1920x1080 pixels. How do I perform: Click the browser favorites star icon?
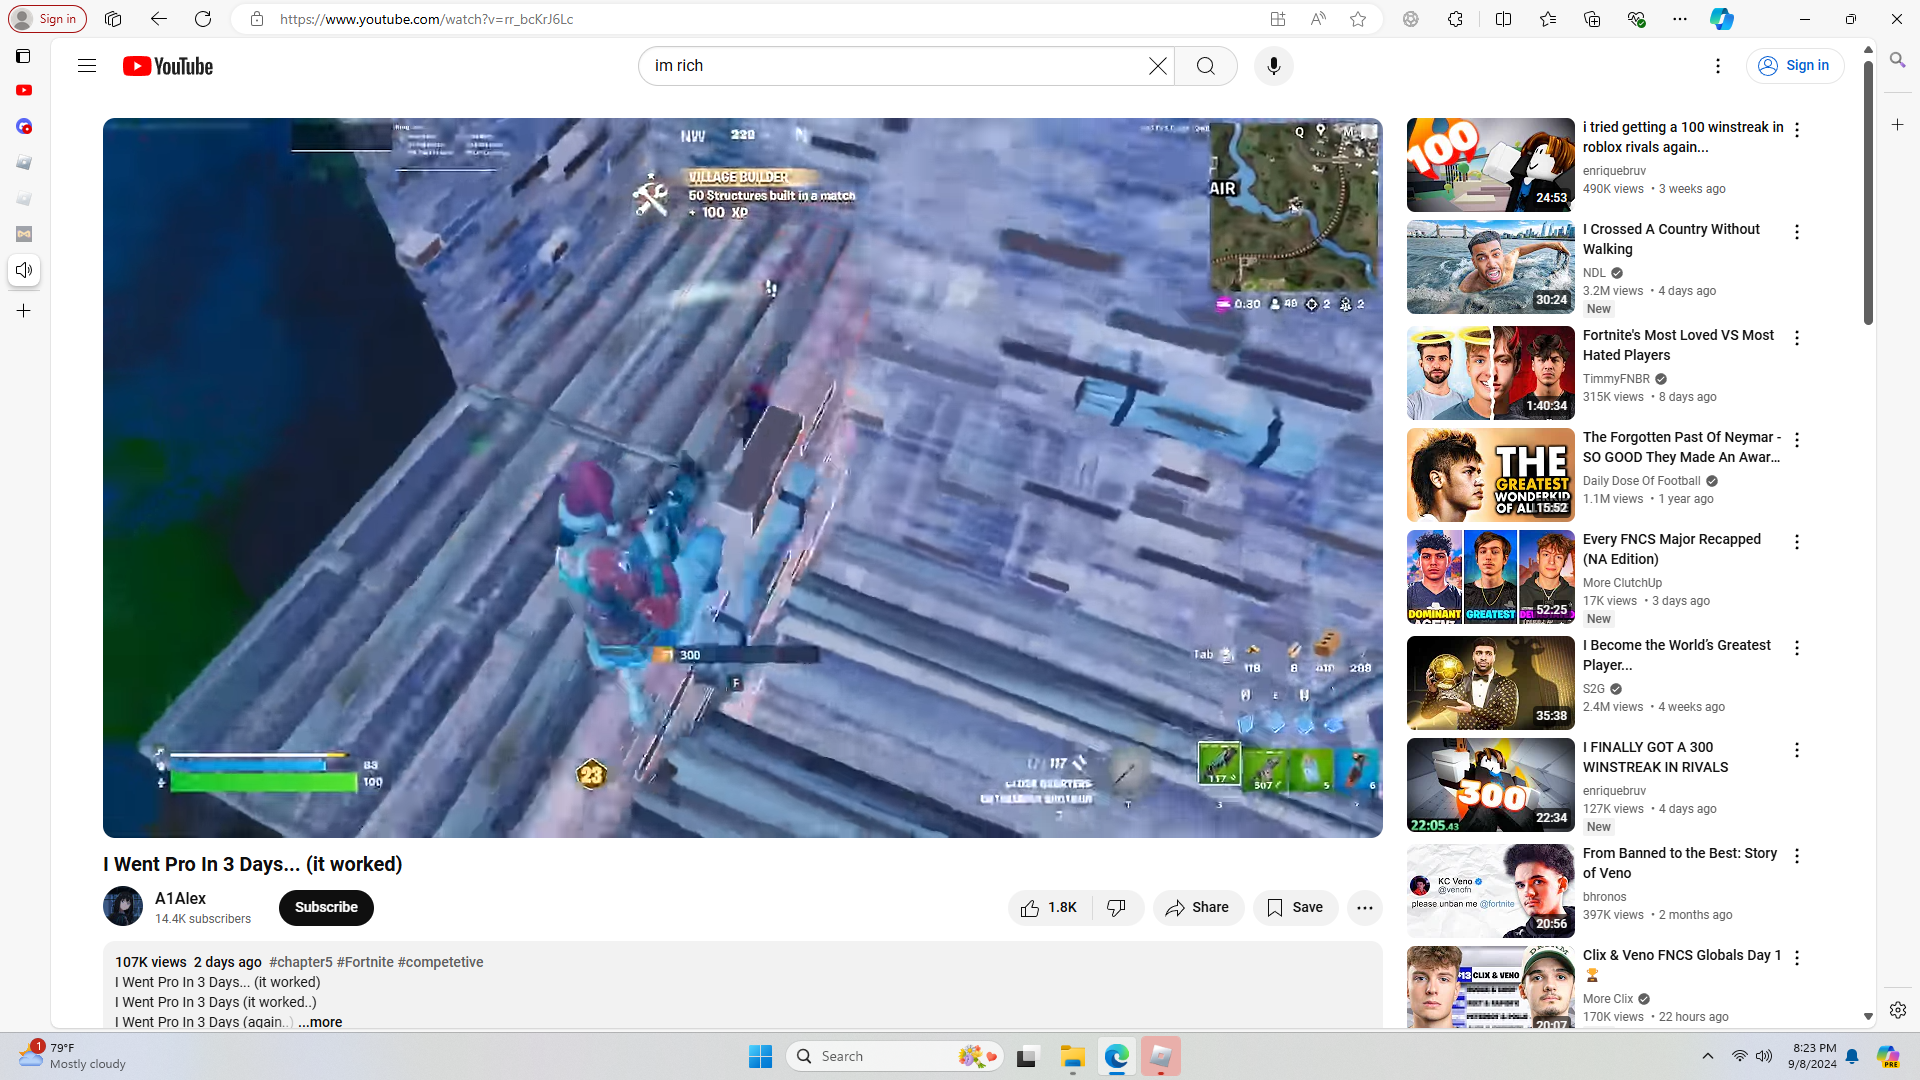click(1357, 19)
